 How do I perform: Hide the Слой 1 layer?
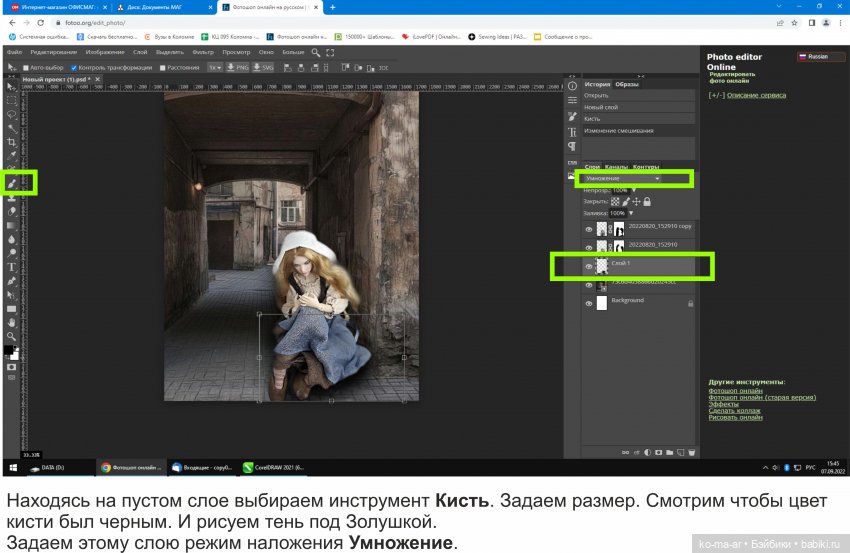point(589,266)
